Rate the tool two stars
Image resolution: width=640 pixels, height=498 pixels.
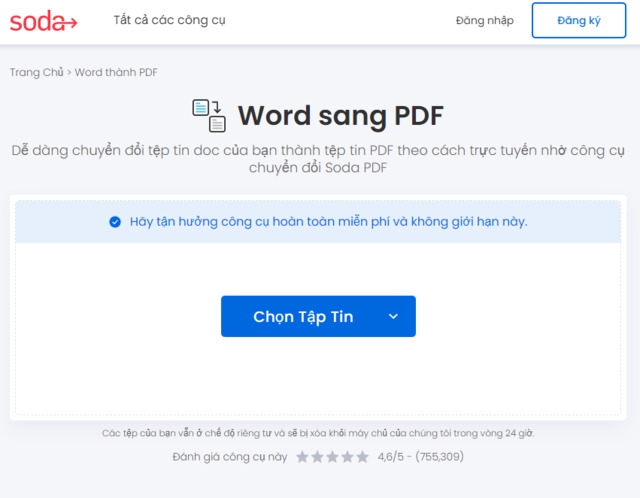[x=317, y=457]
